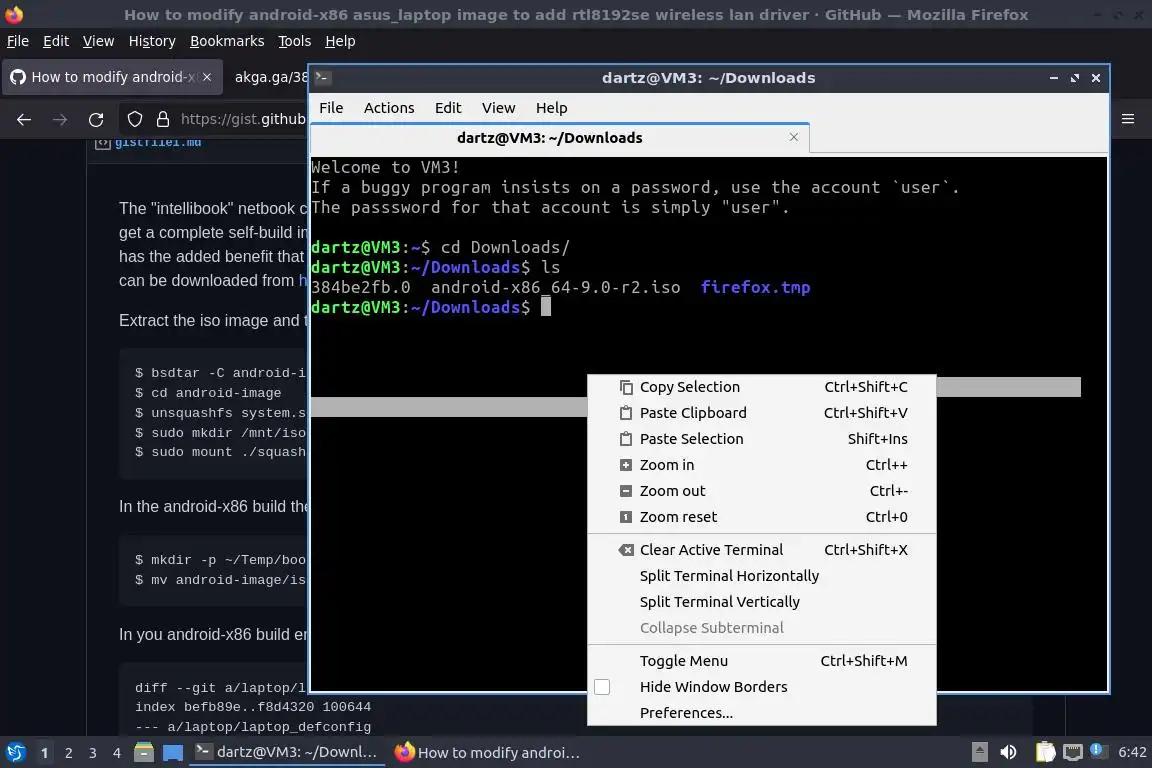Select Toggle Menu entry
This screenshot has width=1152, height=768.
coord(762,661)
